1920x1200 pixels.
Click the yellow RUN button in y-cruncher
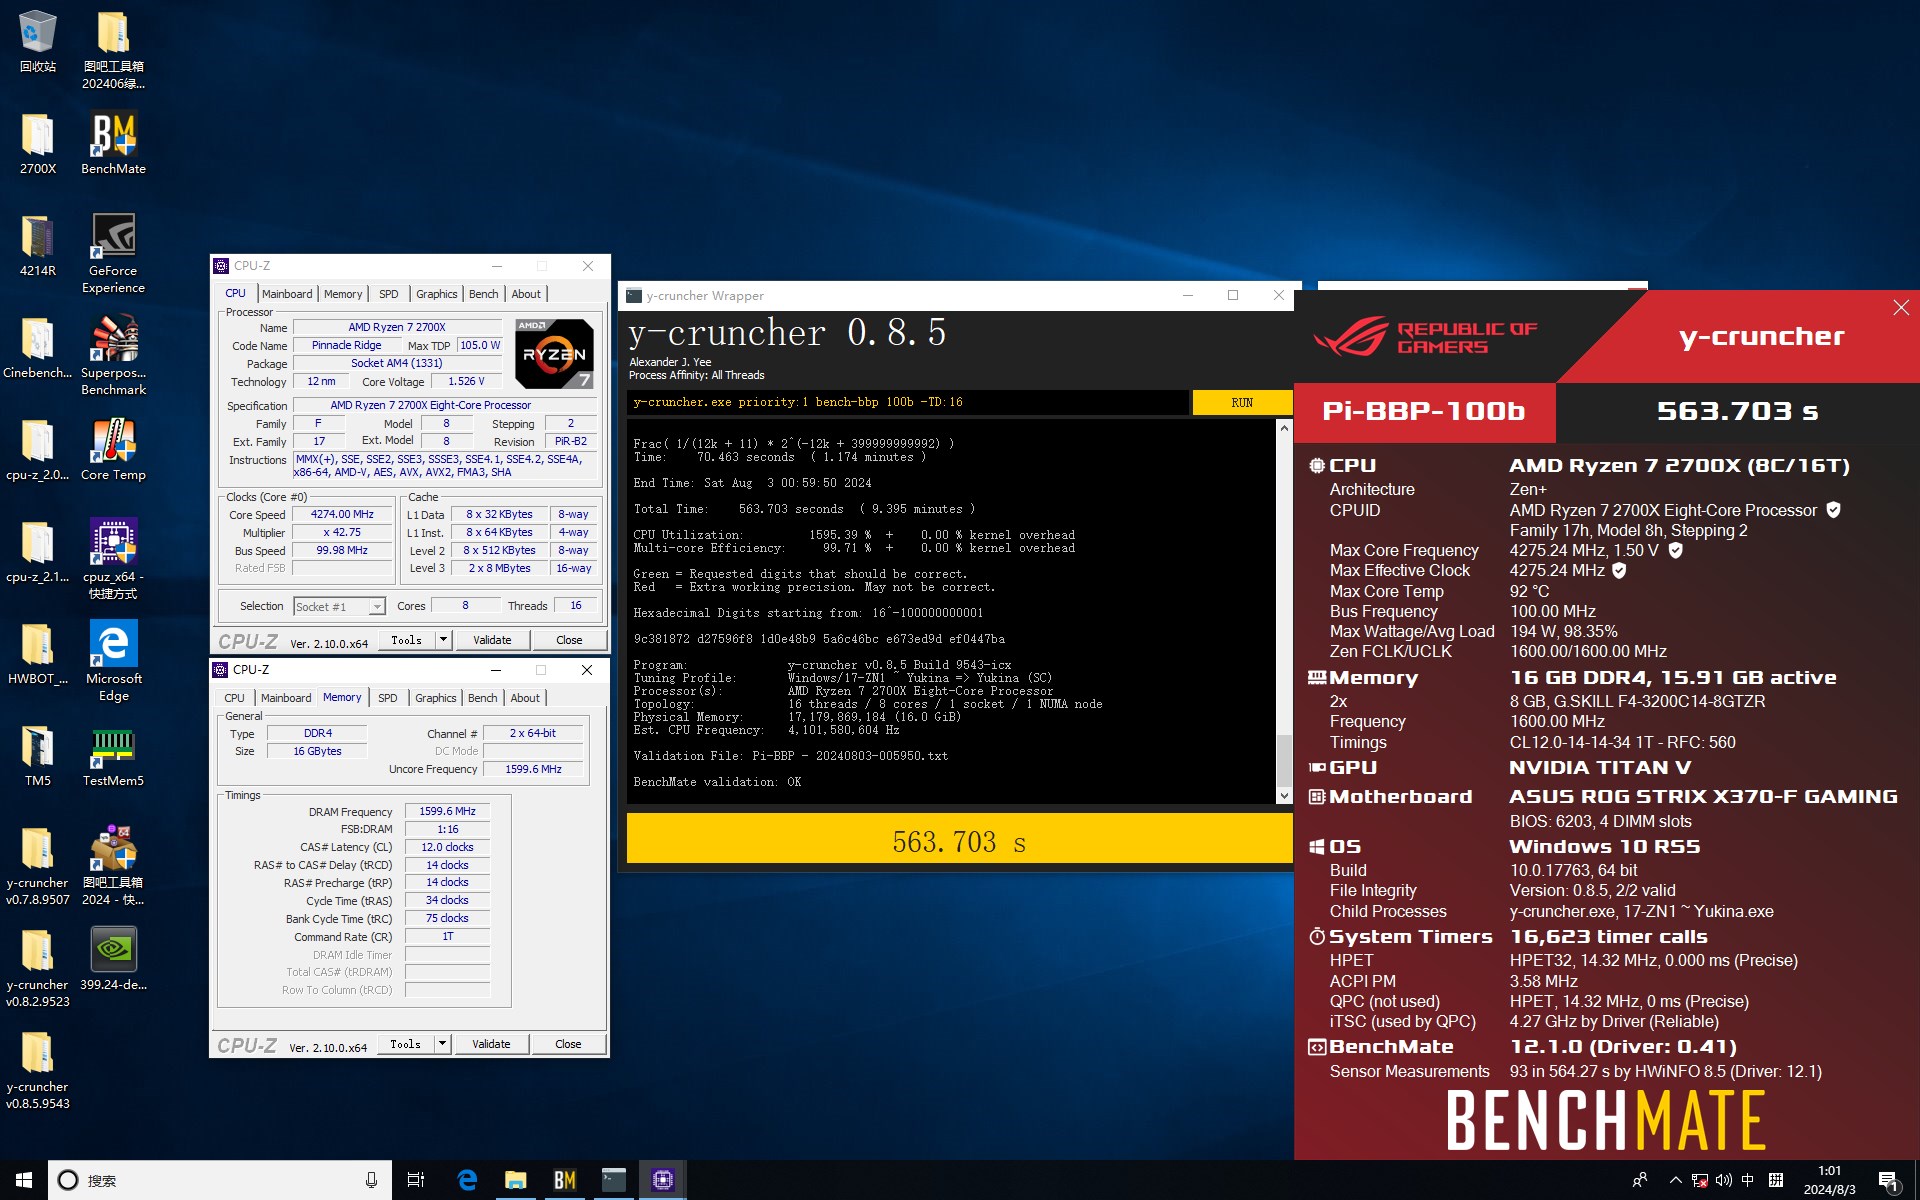pyautogui.click(x=1242, y=402)
